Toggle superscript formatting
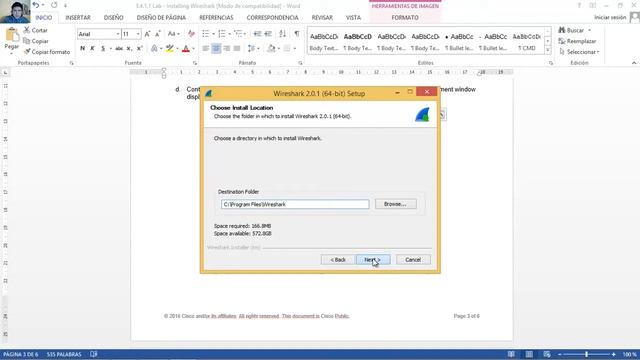This screenshot has height=360, width=640. pyautogui.click(x=139, y=49)
